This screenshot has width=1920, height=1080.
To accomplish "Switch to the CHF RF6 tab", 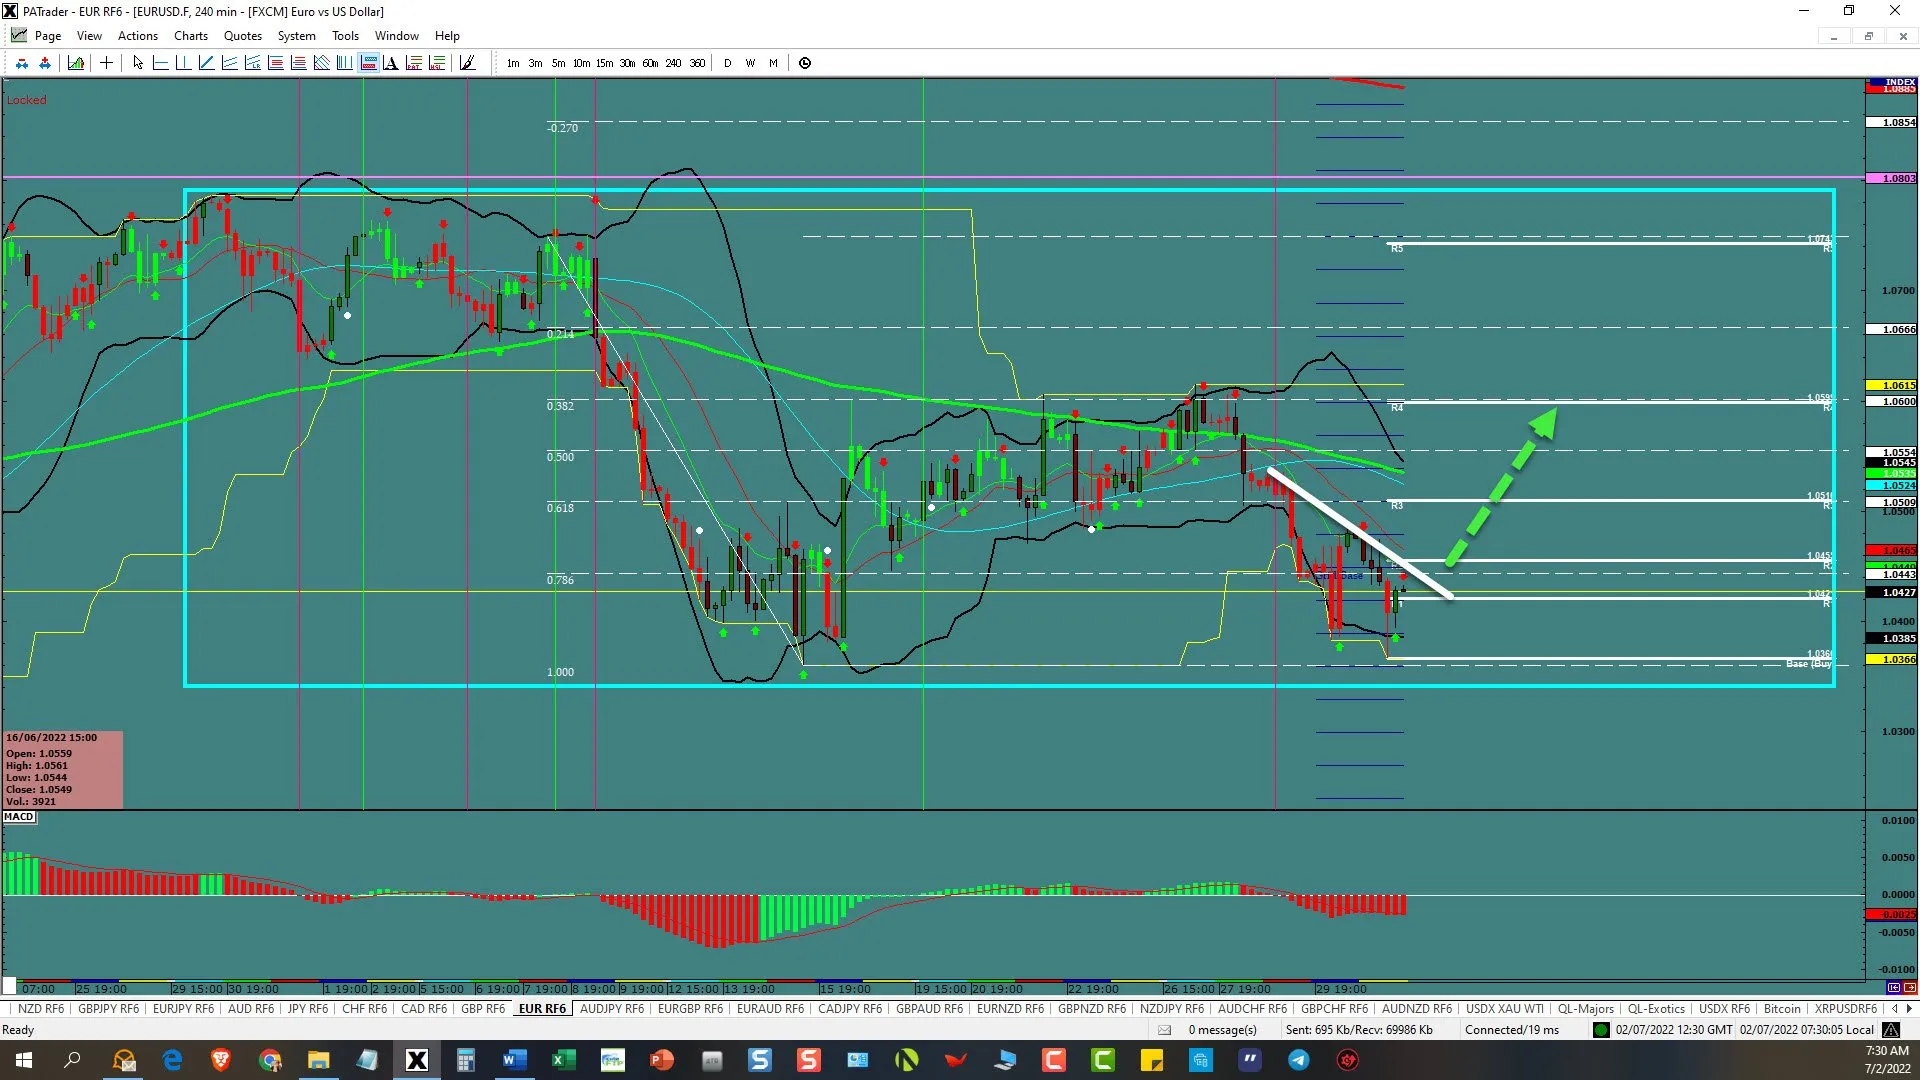I will click(364, 1008).
